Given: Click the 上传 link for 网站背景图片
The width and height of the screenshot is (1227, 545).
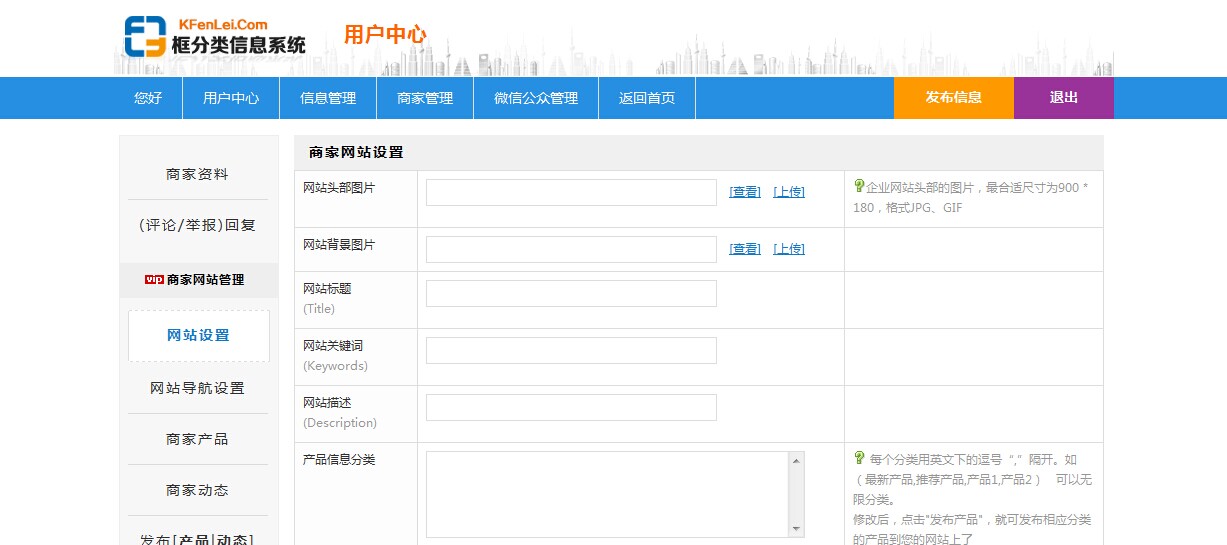Looking at the screenshot, I should tap(788, 249).
